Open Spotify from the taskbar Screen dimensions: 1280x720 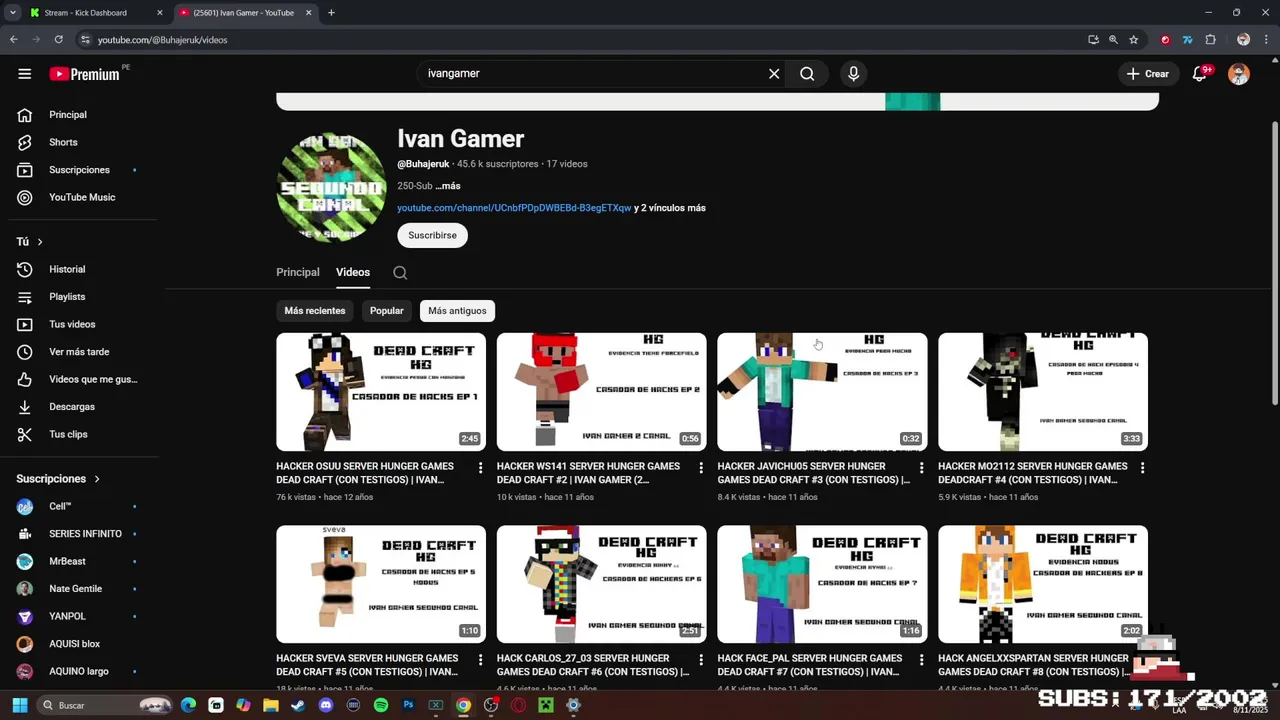(x=381, y=705)
